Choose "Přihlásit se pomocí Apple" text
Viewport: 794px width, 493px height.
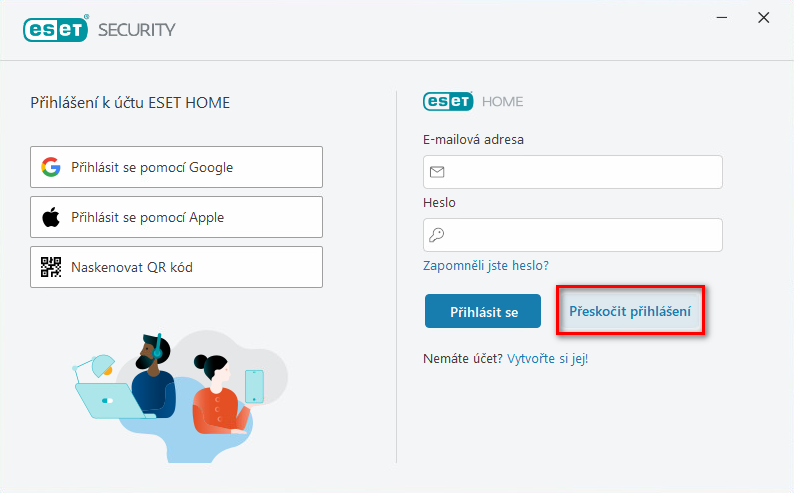click(147, 217)
